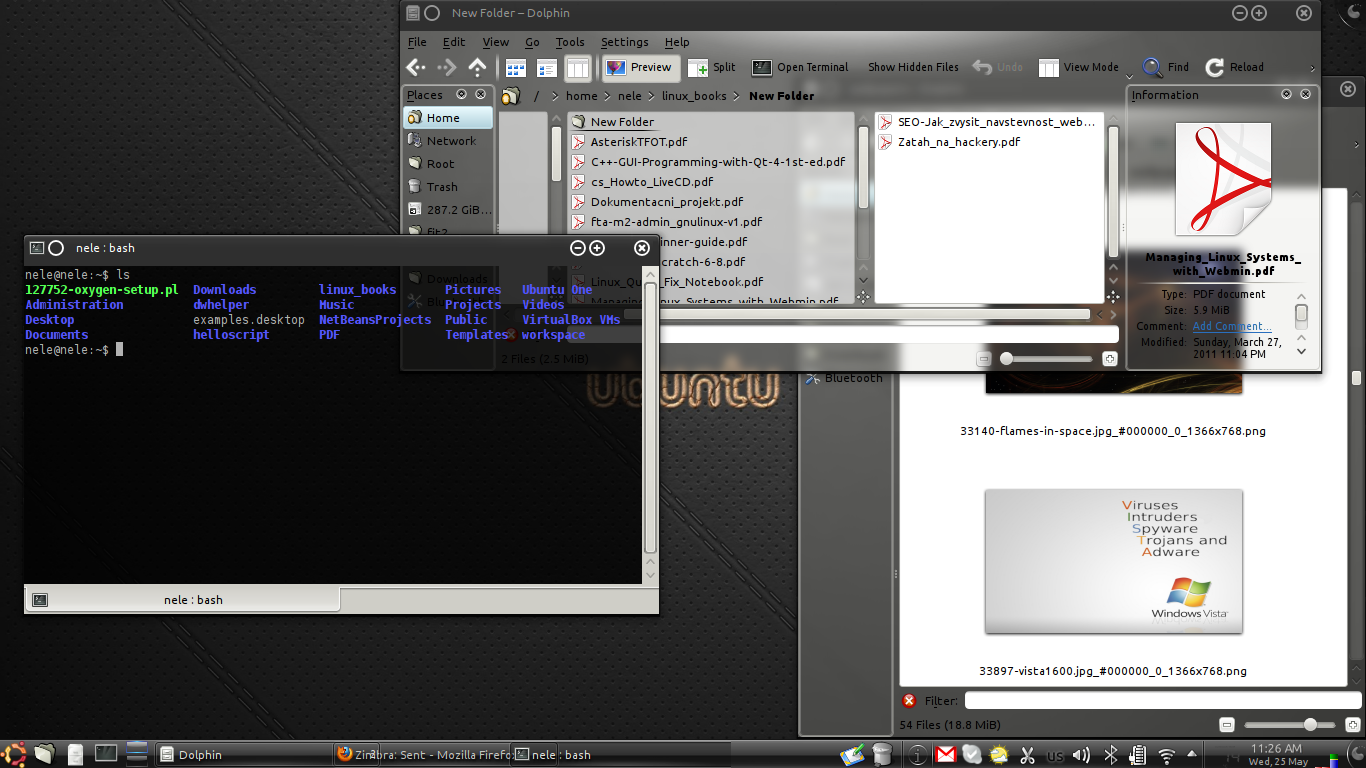Switch to Columns view mode
This screenshot has height=768, width=1366.
(578, 68)
